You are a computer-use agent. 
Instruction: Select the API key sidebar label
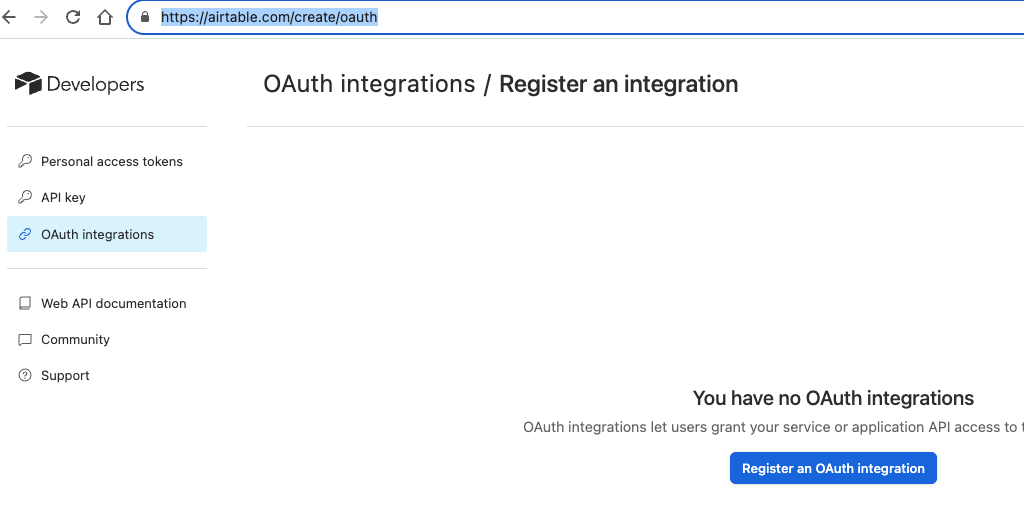point(63,197)
